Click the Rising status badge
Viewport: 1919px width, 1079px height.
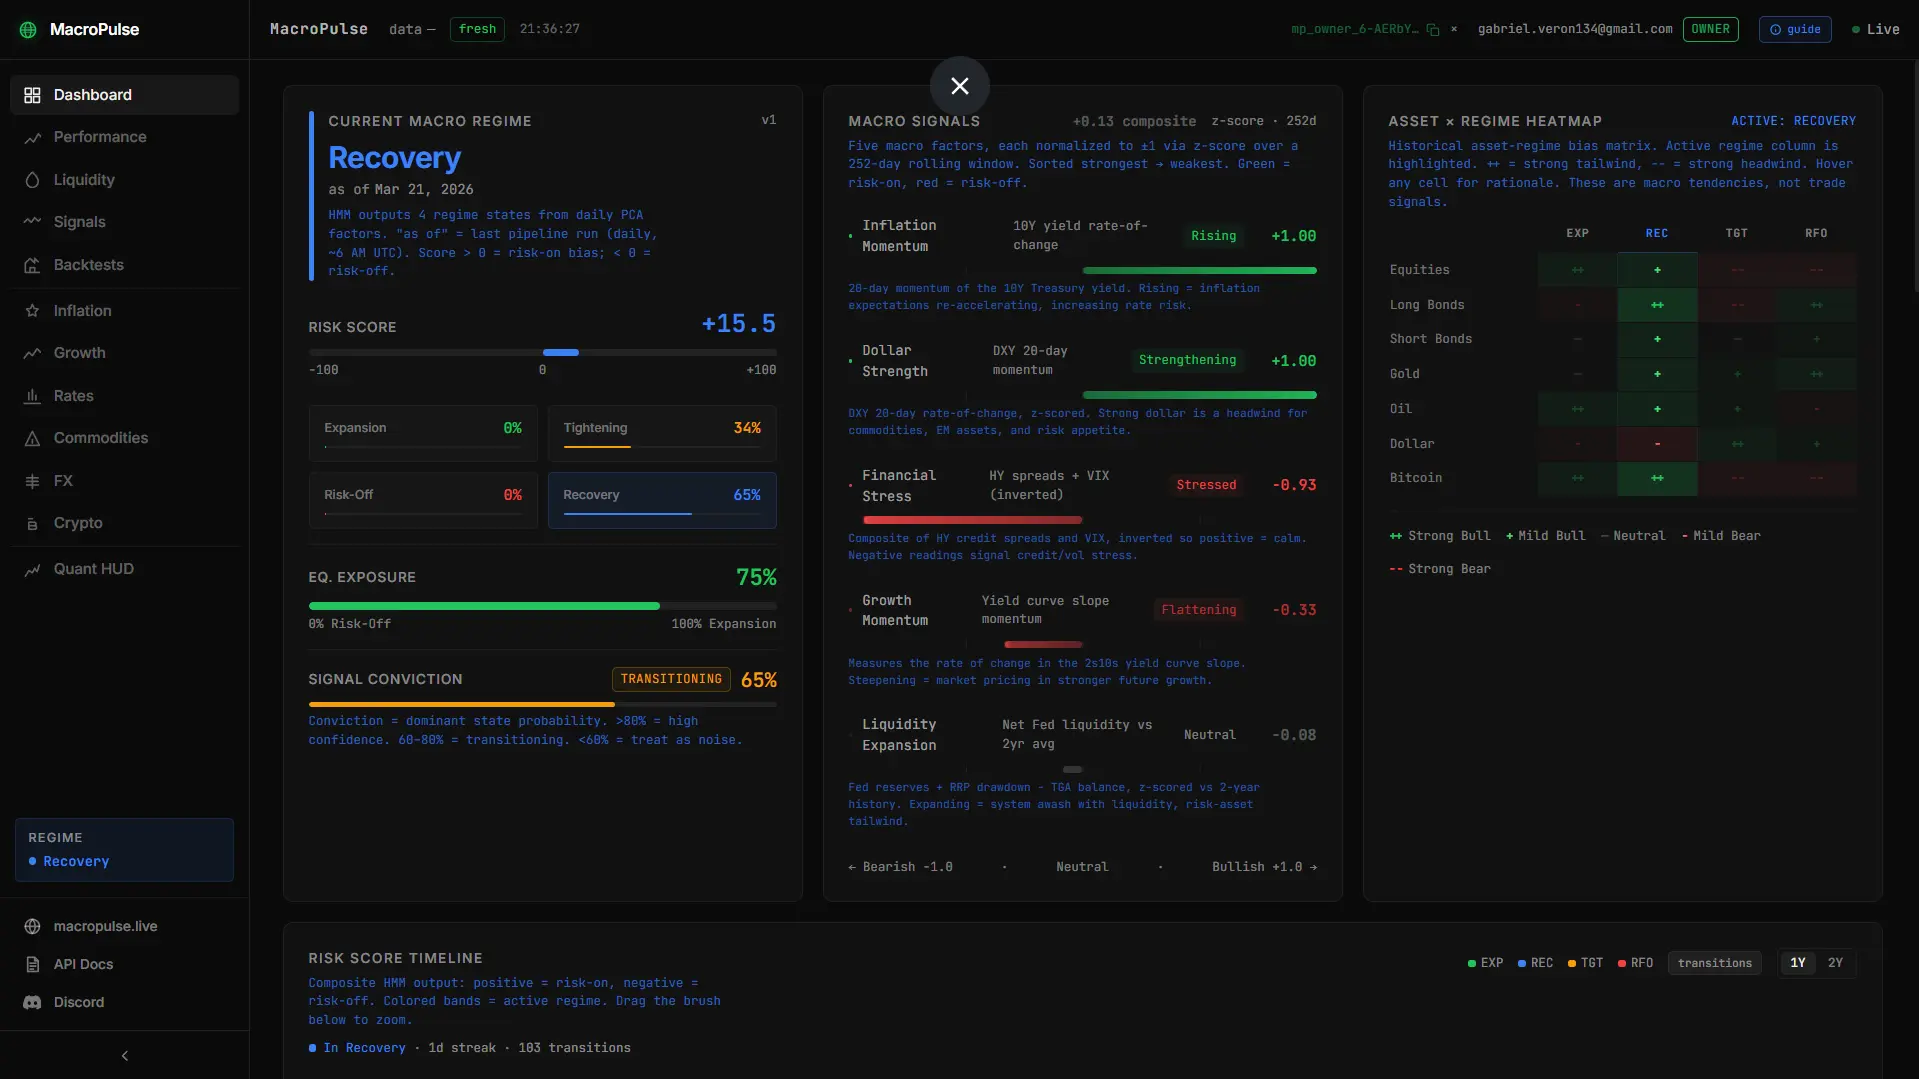tap(1213, 236)
